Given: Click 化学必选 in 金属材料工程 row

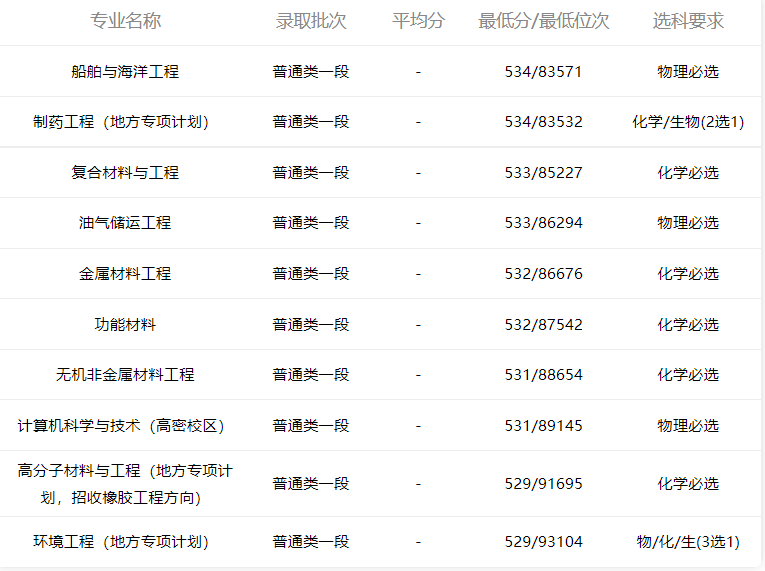Looking at the screenshot, I should coord(688,274).
